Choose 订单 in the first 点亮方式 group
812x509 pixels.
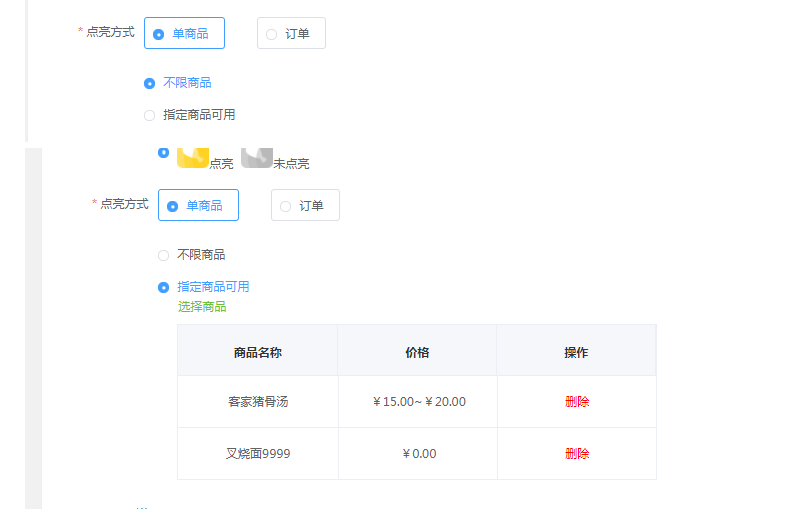coord(291,34)
